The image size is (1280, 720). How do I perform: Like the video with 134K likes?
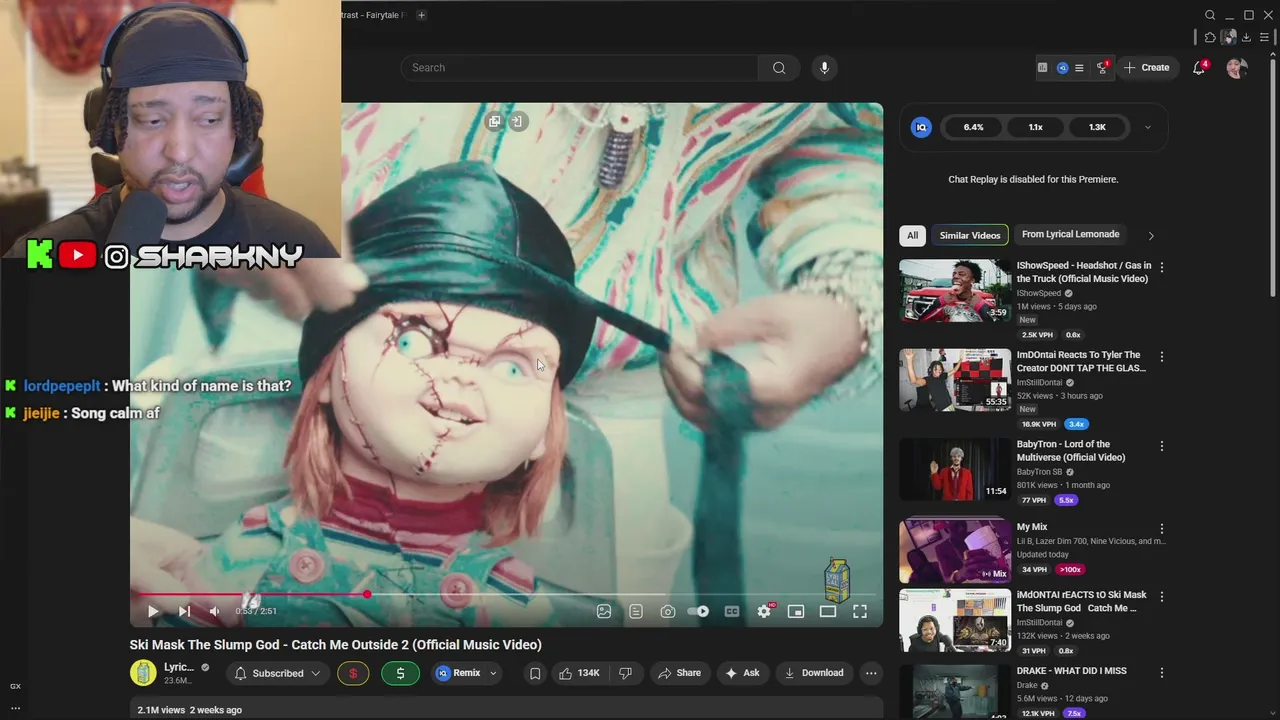coord(579,673)
